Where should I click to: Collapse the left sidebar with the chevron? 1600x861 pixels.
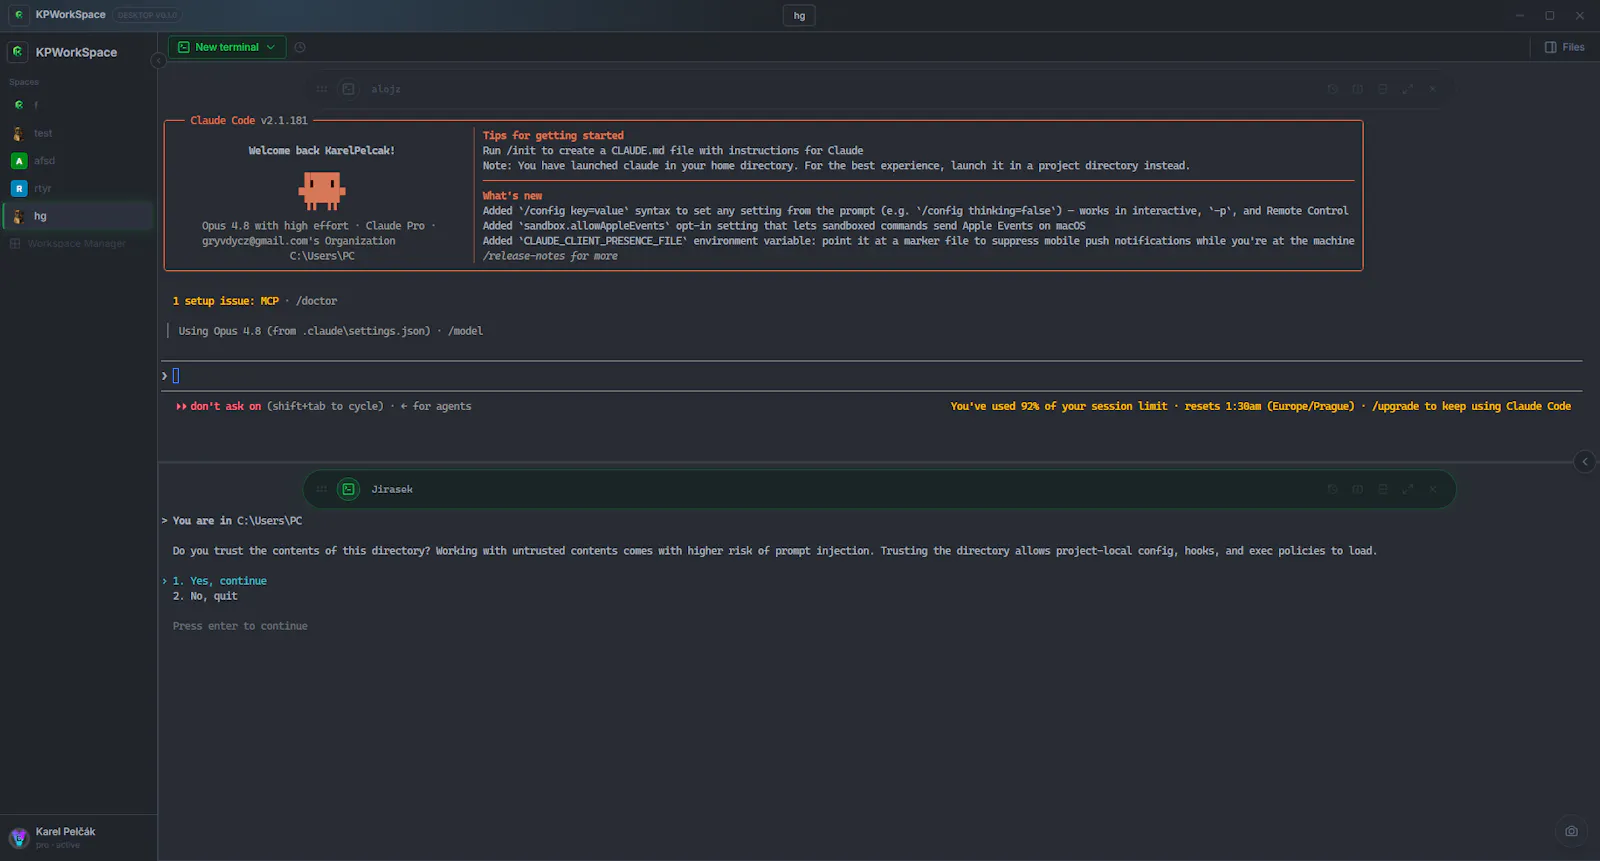click(157, 61)
